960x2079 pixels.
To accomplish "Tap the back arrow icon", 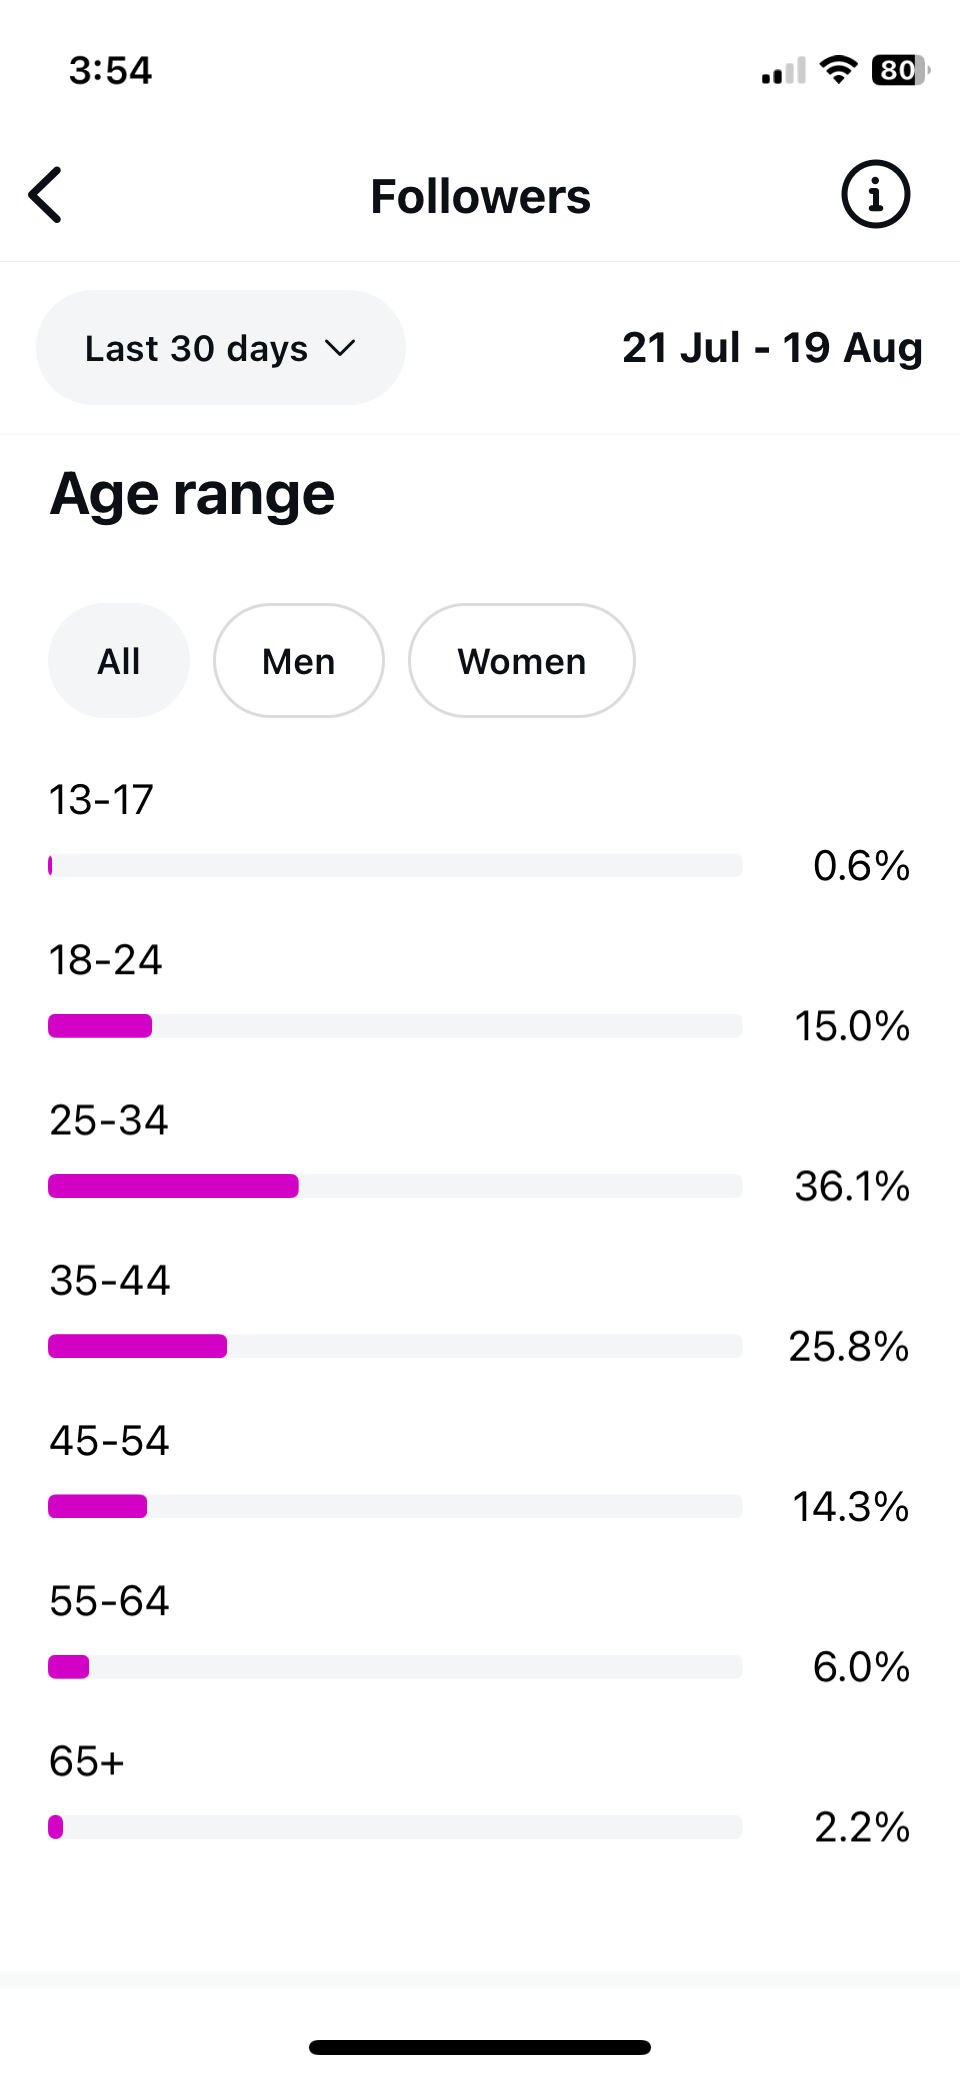I will pyautogui.click(x=46, y=195).
